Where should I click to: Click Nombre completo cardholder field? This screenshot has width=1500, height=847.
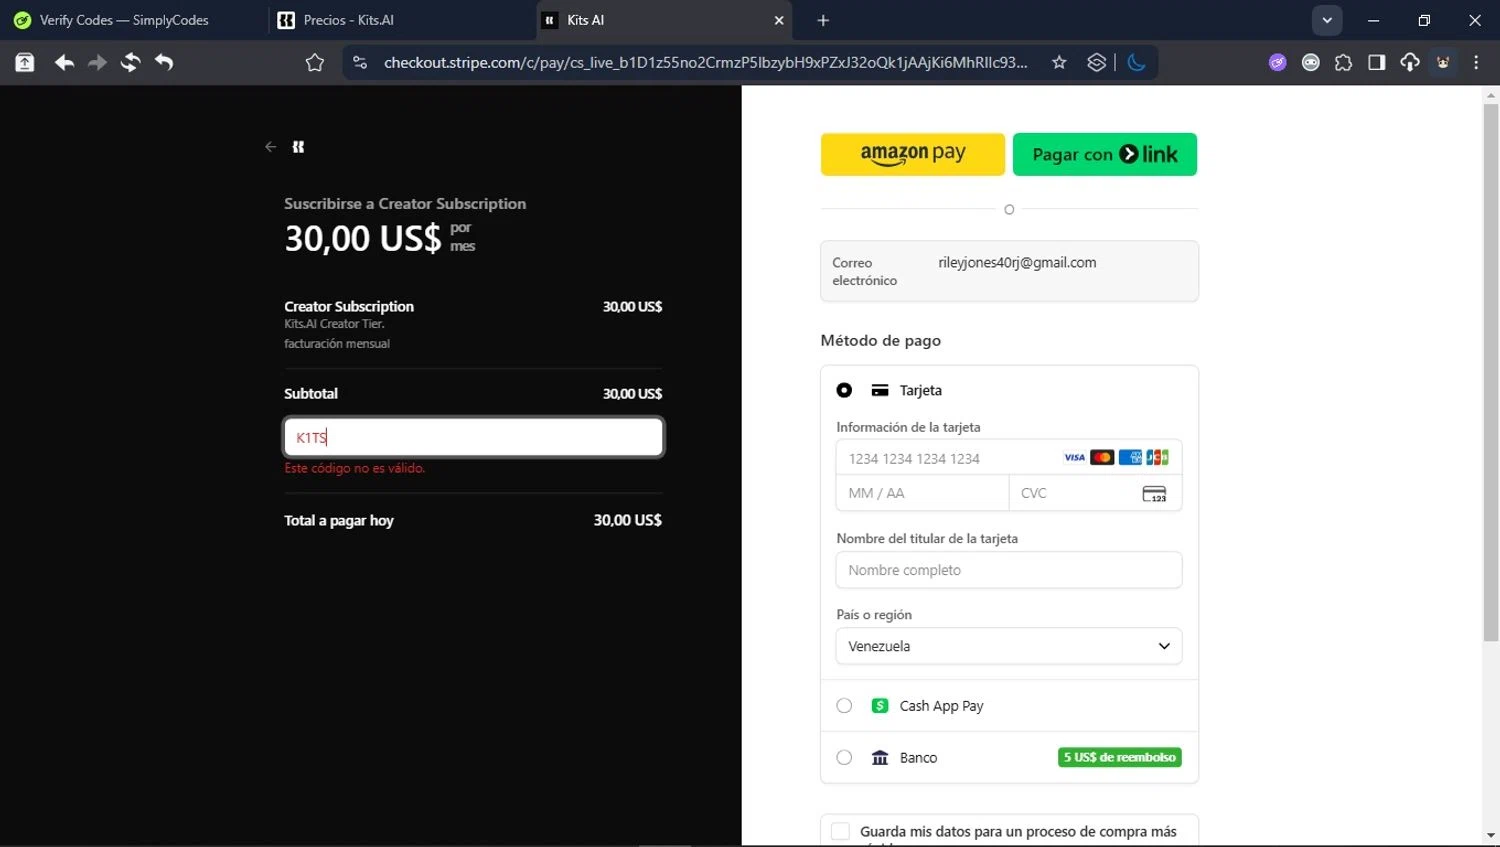click(x=1009, y=570)
